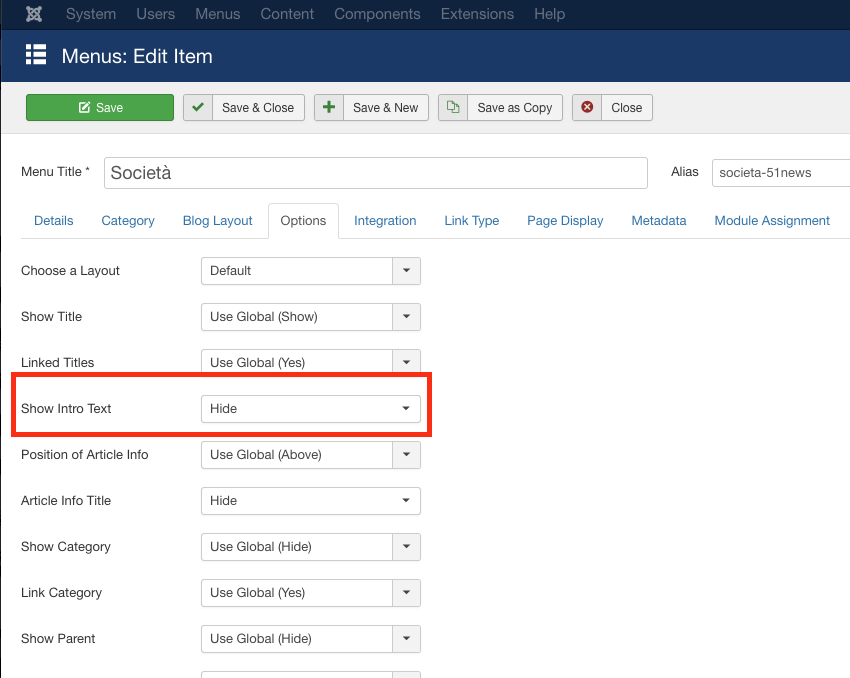The height and width of the screenshot is (678, 850).
Task: Click the green Save button
Action: point(100,108)
